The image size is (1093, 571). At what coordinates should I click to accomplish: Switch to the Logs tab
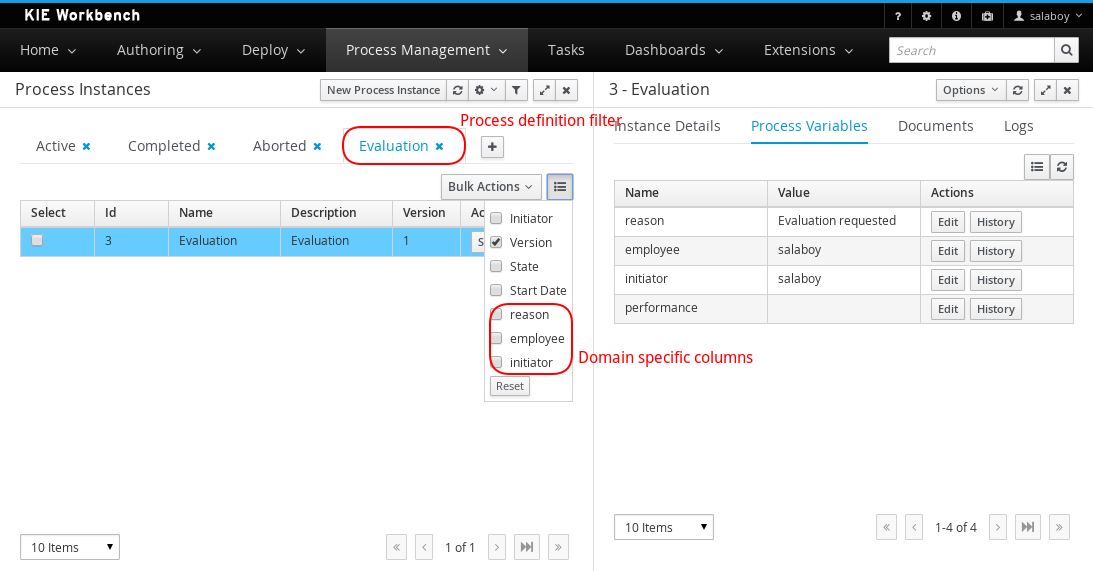[x=1018, y=126]
